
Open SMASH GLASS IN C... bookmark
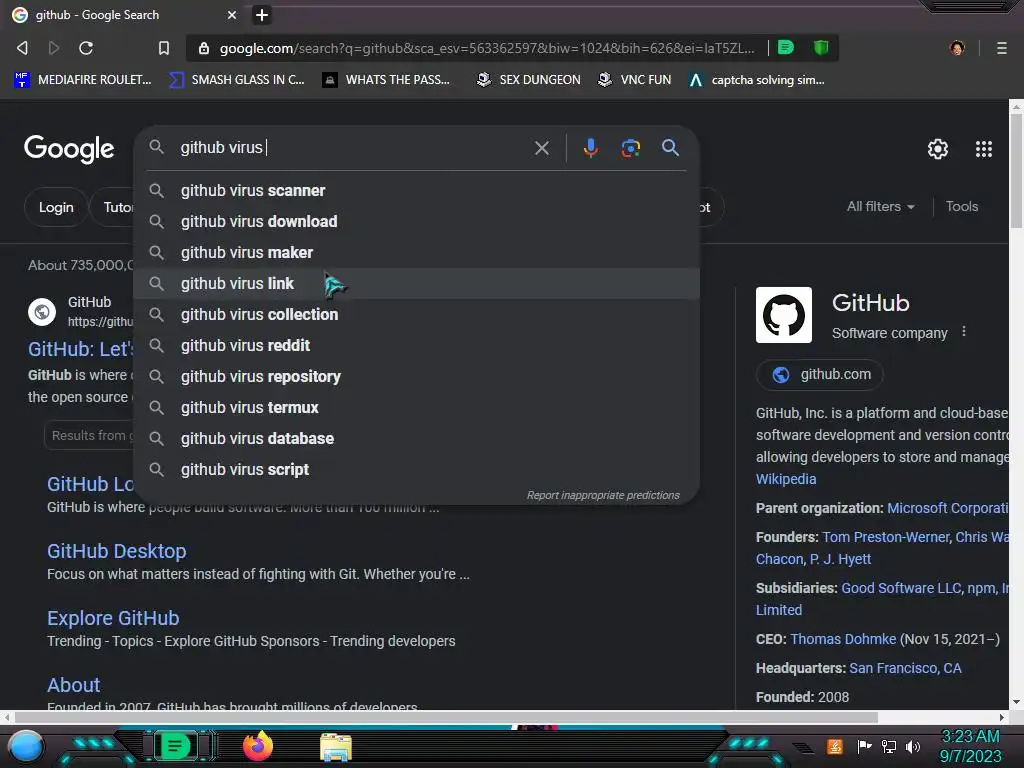coord(236,80)
